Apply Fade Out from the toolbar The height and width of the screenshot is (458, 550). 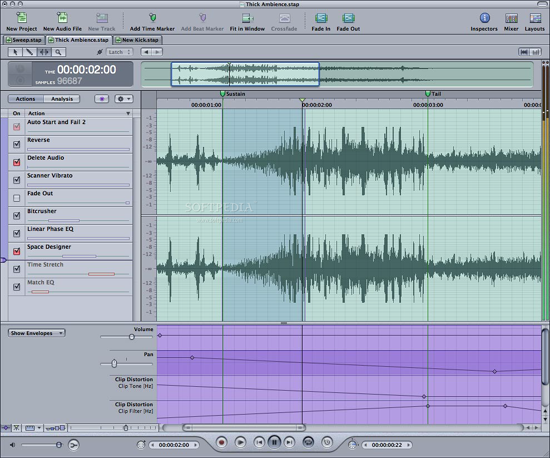348,18
